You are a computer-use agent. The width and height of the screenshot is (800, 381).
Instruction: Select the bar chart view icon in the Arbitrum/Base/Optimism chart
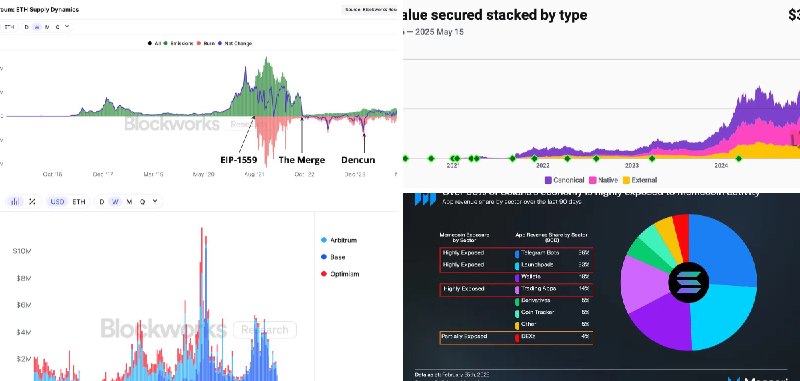tap(15, 201)
